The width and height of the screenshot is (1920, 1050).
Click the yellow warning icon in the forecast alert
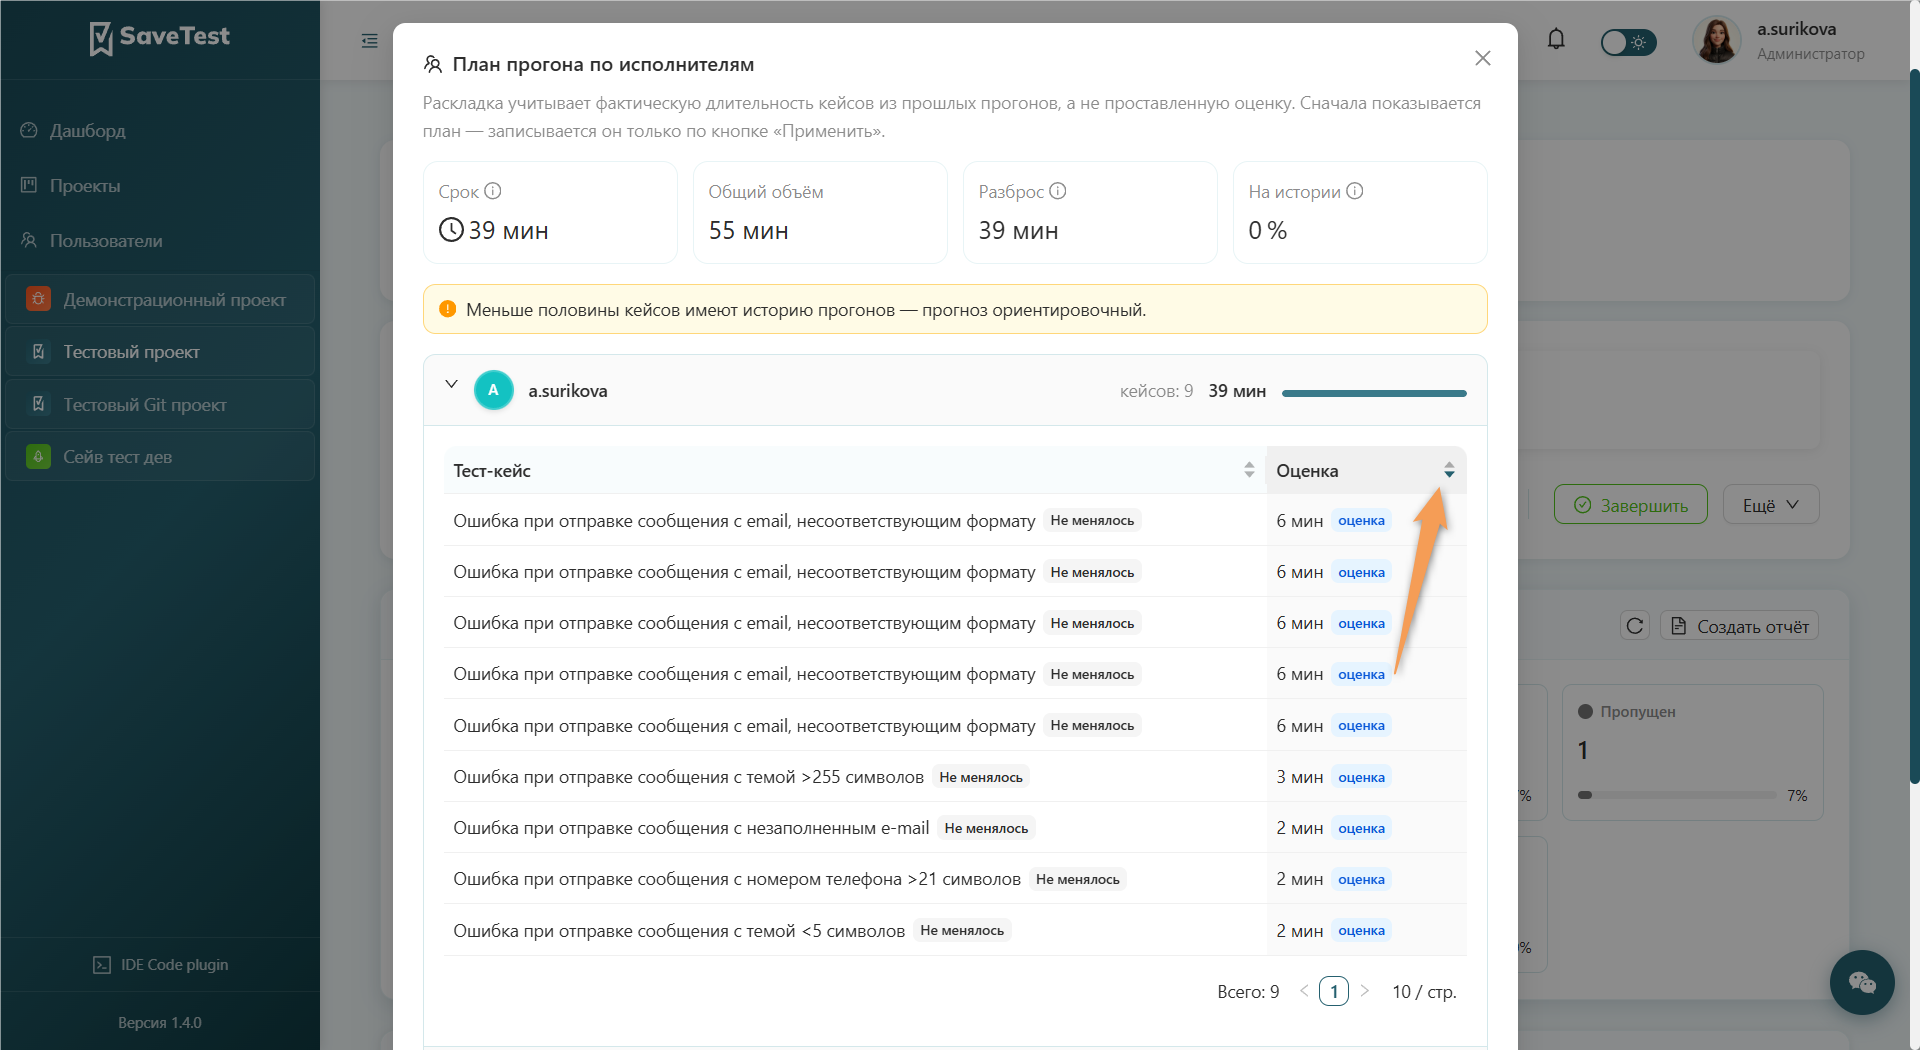click(x=448, y=309)
